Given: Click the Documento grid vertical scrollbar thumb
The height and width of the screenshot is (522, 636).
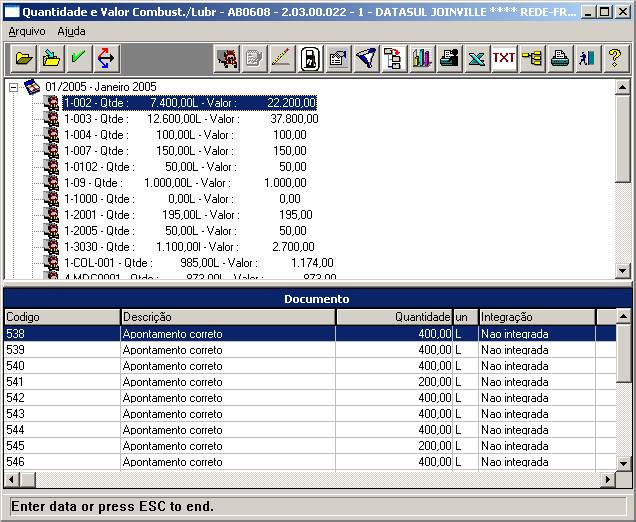Looking at the screenshot, I should (623, 352).
